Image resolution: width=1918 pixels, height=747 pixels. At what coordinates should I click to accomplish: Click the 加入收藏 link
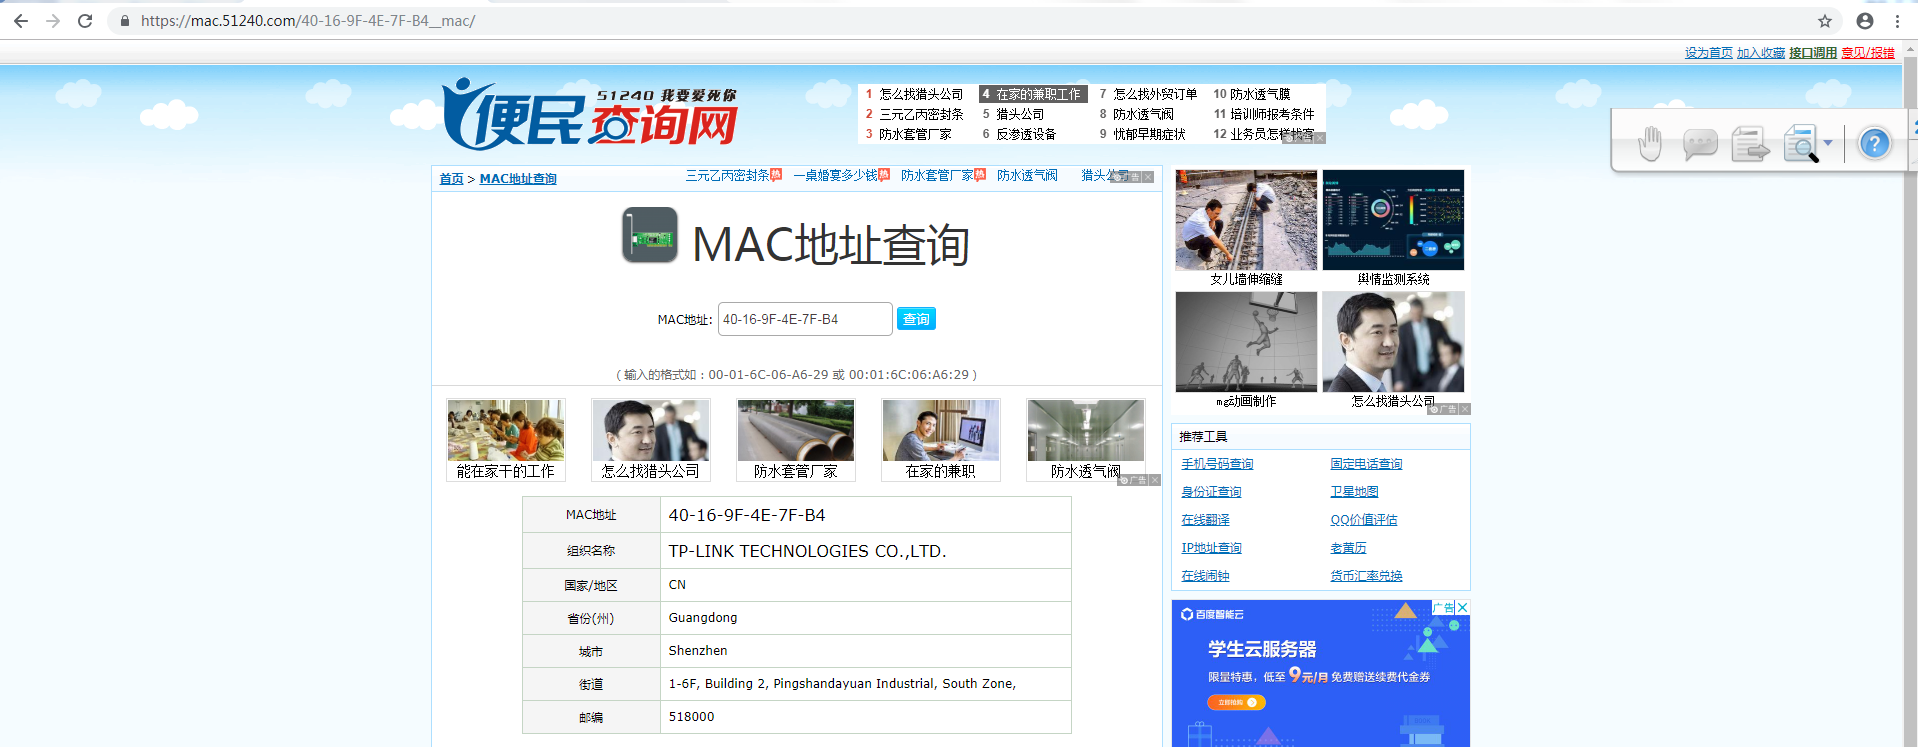[x=1761, y=53]
